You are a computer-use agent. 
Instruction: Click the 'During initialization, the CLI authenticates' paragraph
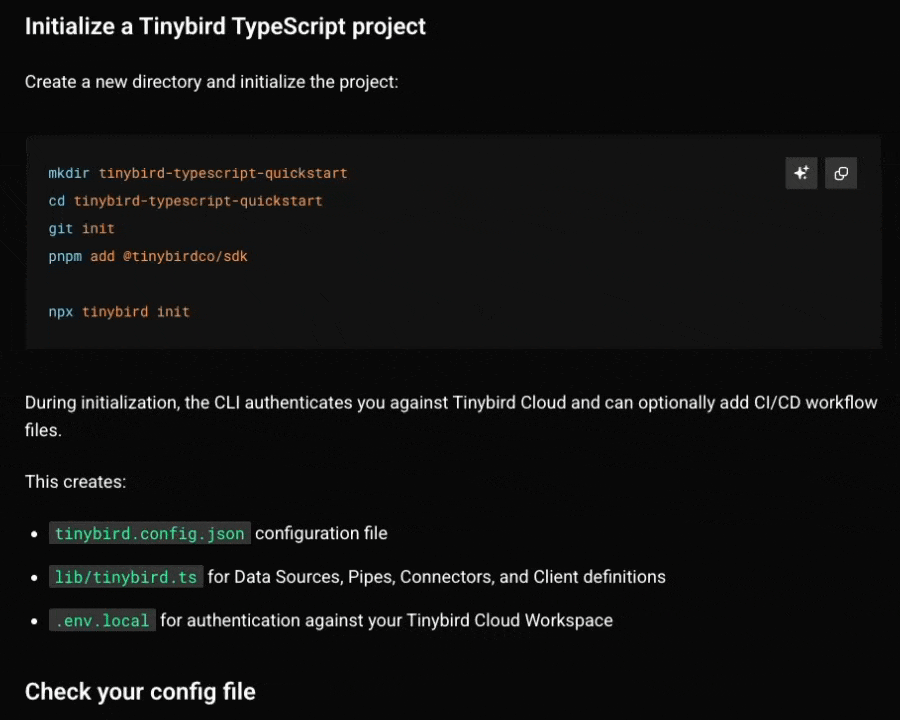451,416
